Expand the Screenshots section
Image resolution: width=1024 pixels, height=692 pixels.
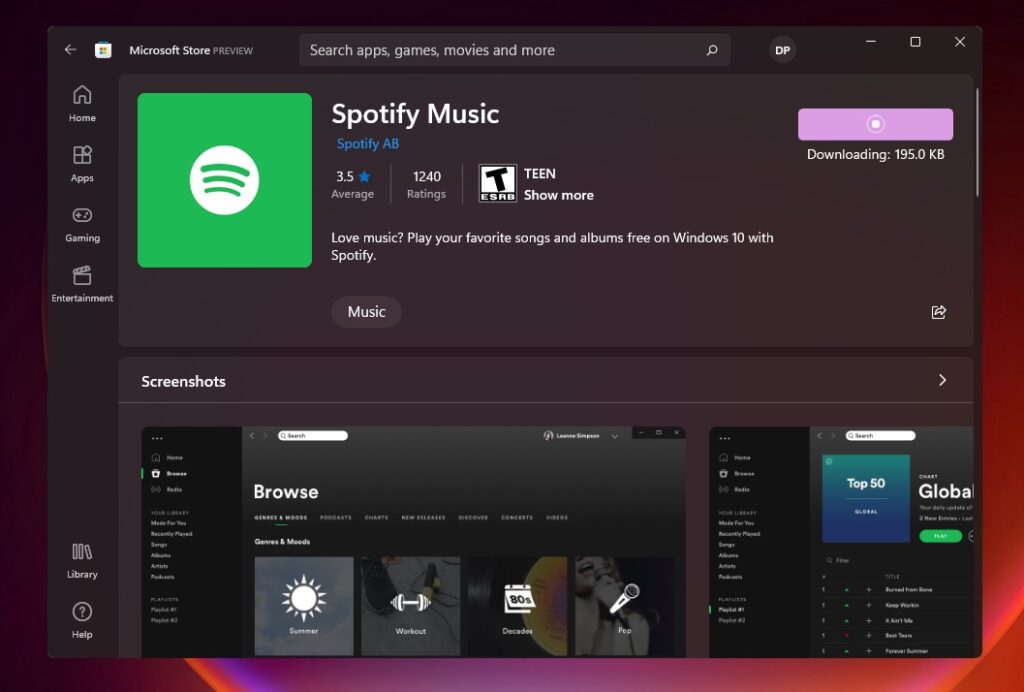[x=941, y=381]
